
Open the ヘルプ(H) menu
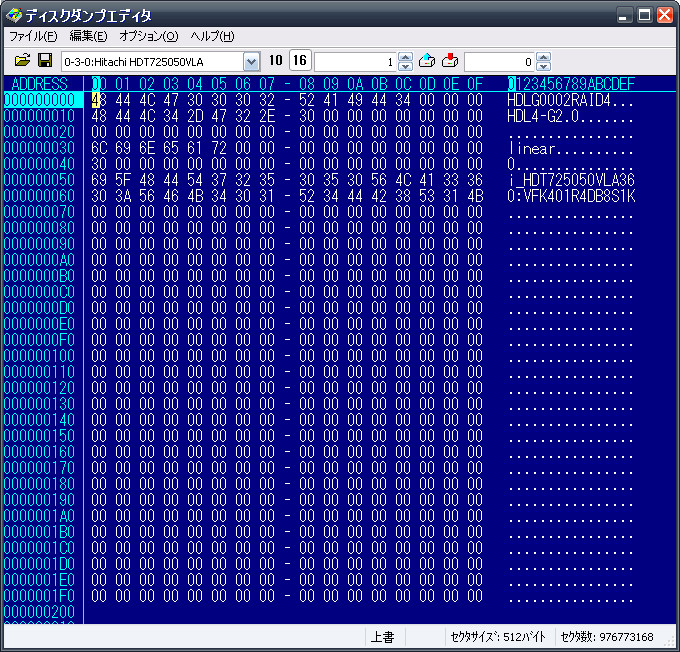click(x=212, y=36)
